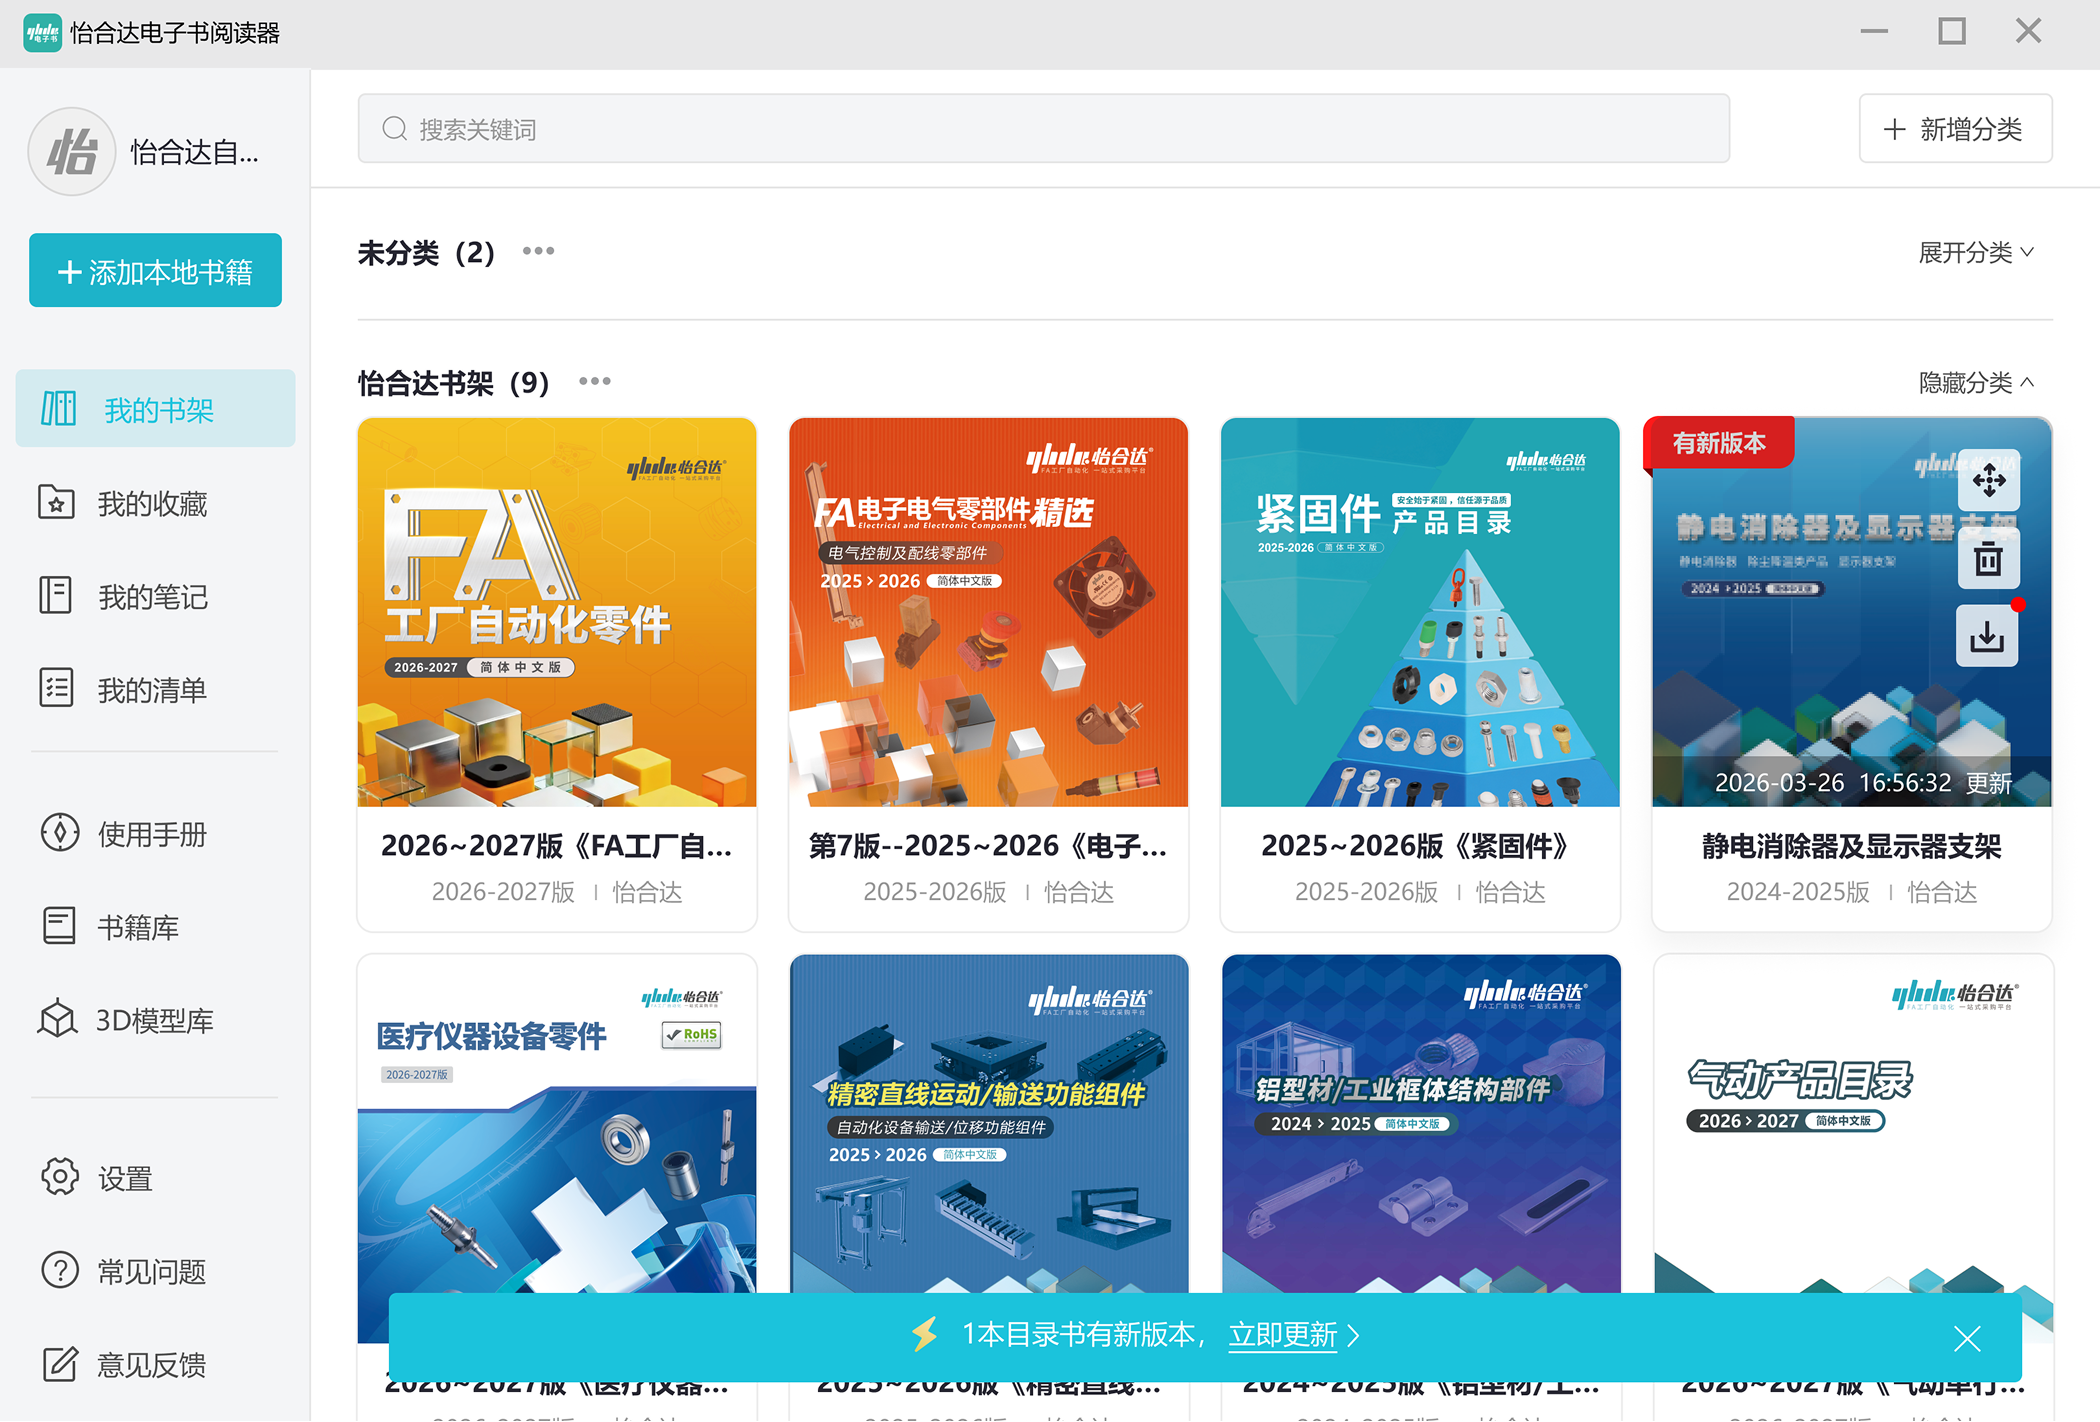2100x1422 pixels.
Task: Click the title 第7版--2025~2026《电子...
Action: point(989,846)
